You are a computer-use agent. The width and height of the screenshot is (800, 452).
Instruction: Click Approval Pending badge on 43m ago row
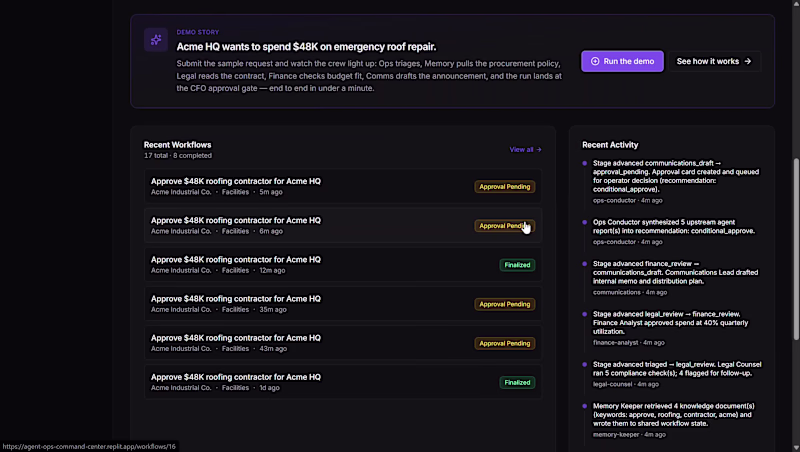tap(505, 343)
